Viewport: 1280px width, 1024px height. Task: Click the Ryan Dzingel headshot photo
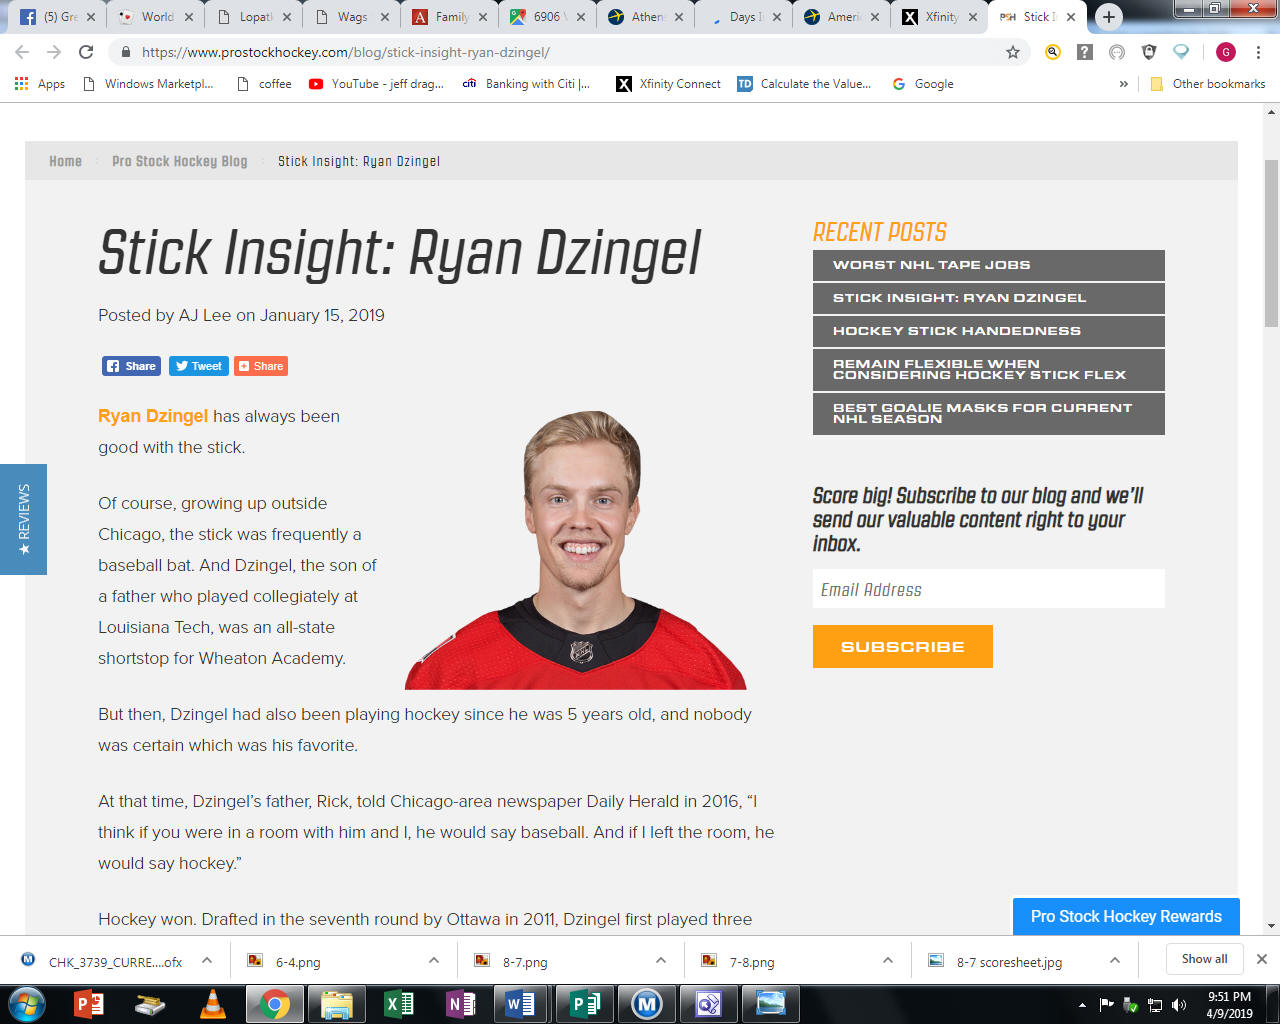(x=576, y=549)
